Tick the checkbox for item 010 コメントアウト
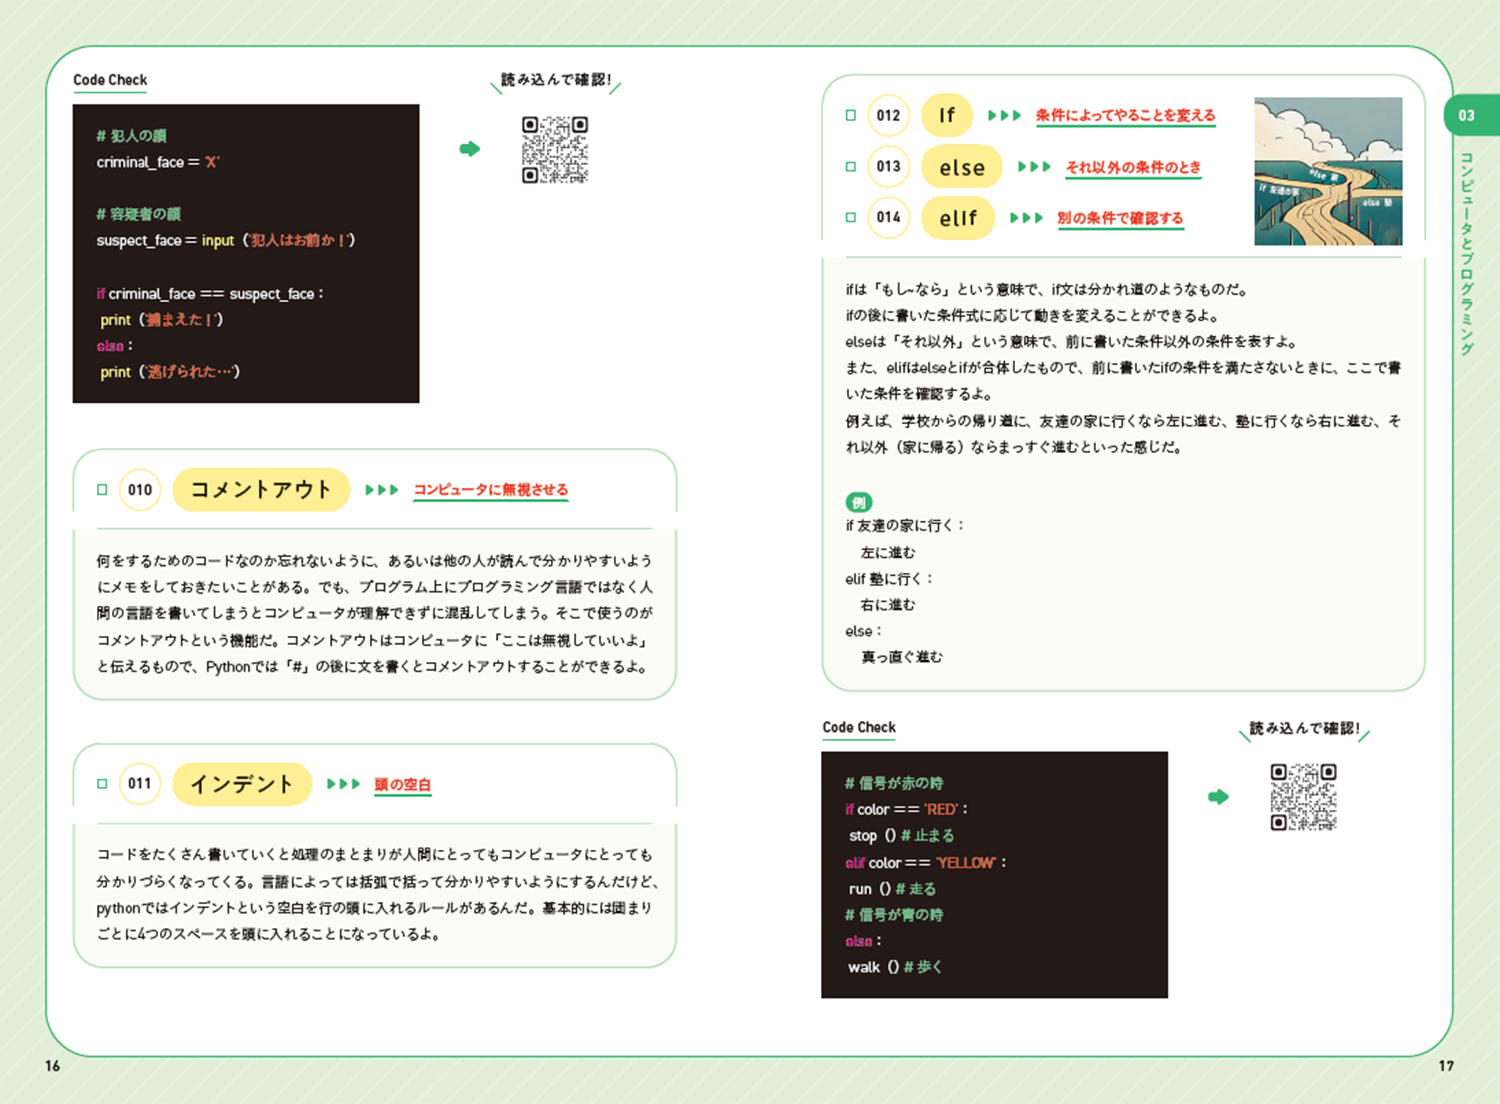 tap(102, 490)
